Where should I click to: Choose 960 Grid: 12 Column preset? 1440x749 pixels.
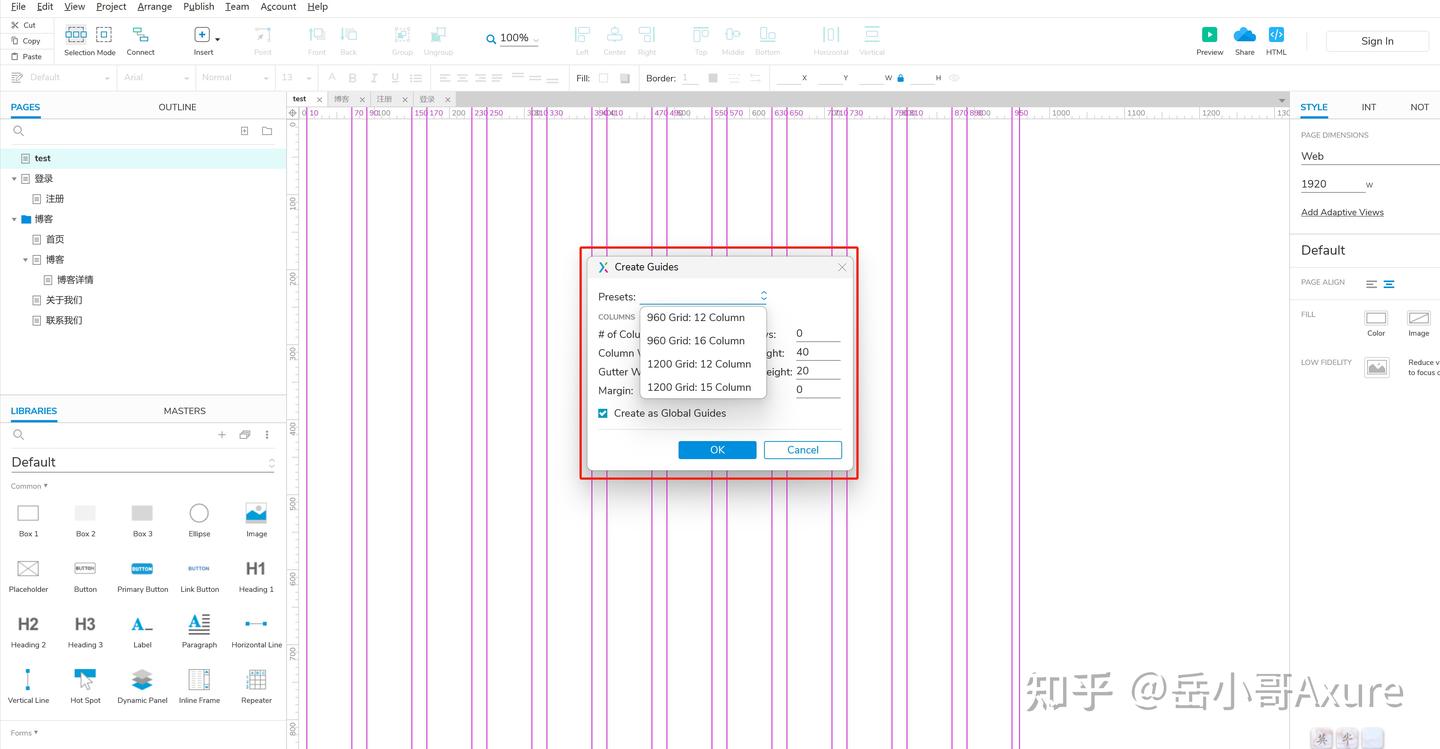pos(696,317)
